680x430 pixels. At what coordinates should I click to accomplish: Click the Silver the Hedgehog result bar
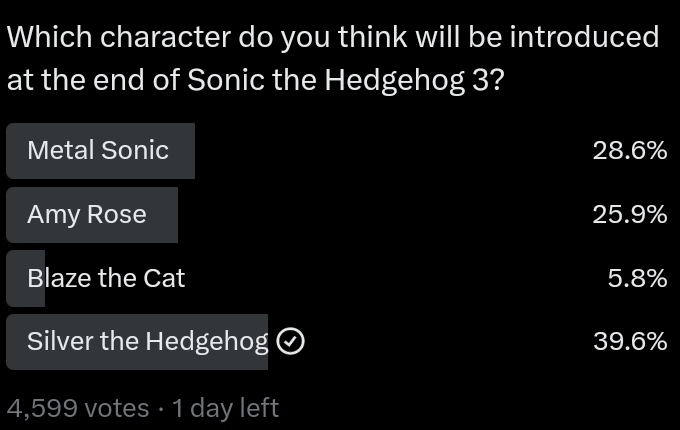pyautogui.click(x=137, y=342)
